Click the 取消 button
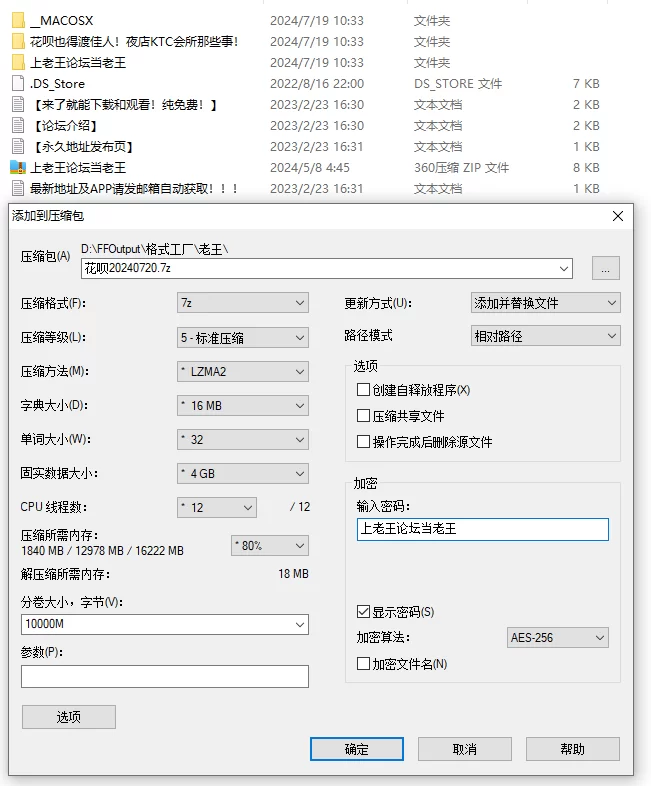 tap(465, 749)
